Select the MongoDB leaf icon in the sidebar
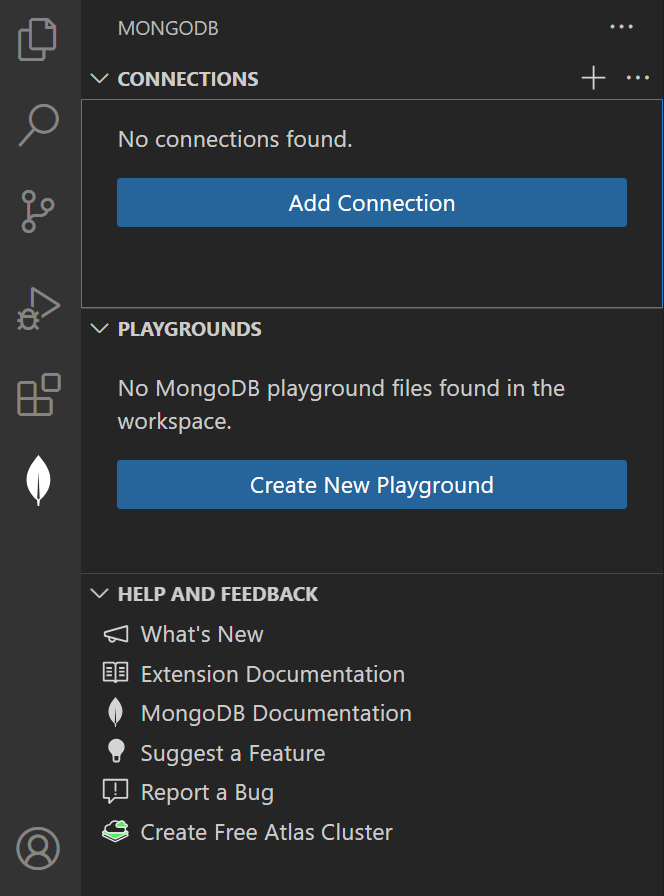Image resolution: width=664 pixels, height=896 pixels. tap(38, 480)
